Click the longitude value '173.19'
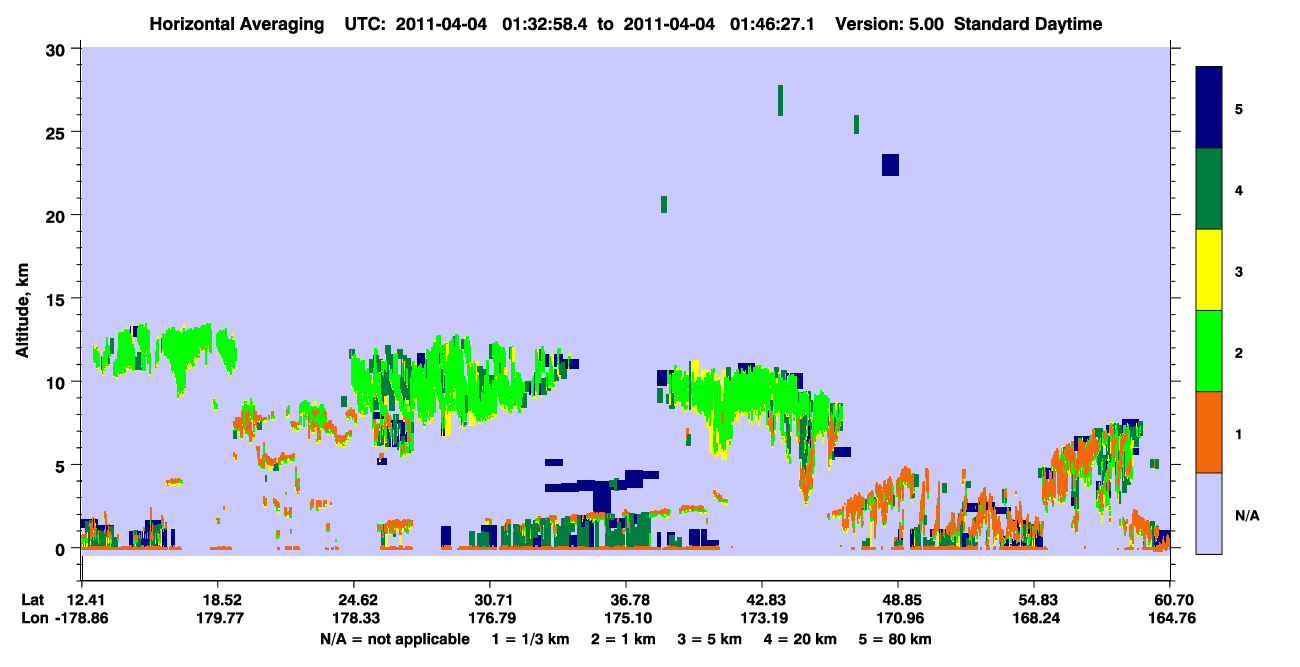This screenshot has width=1300, height=667. (x=762, y=618)
